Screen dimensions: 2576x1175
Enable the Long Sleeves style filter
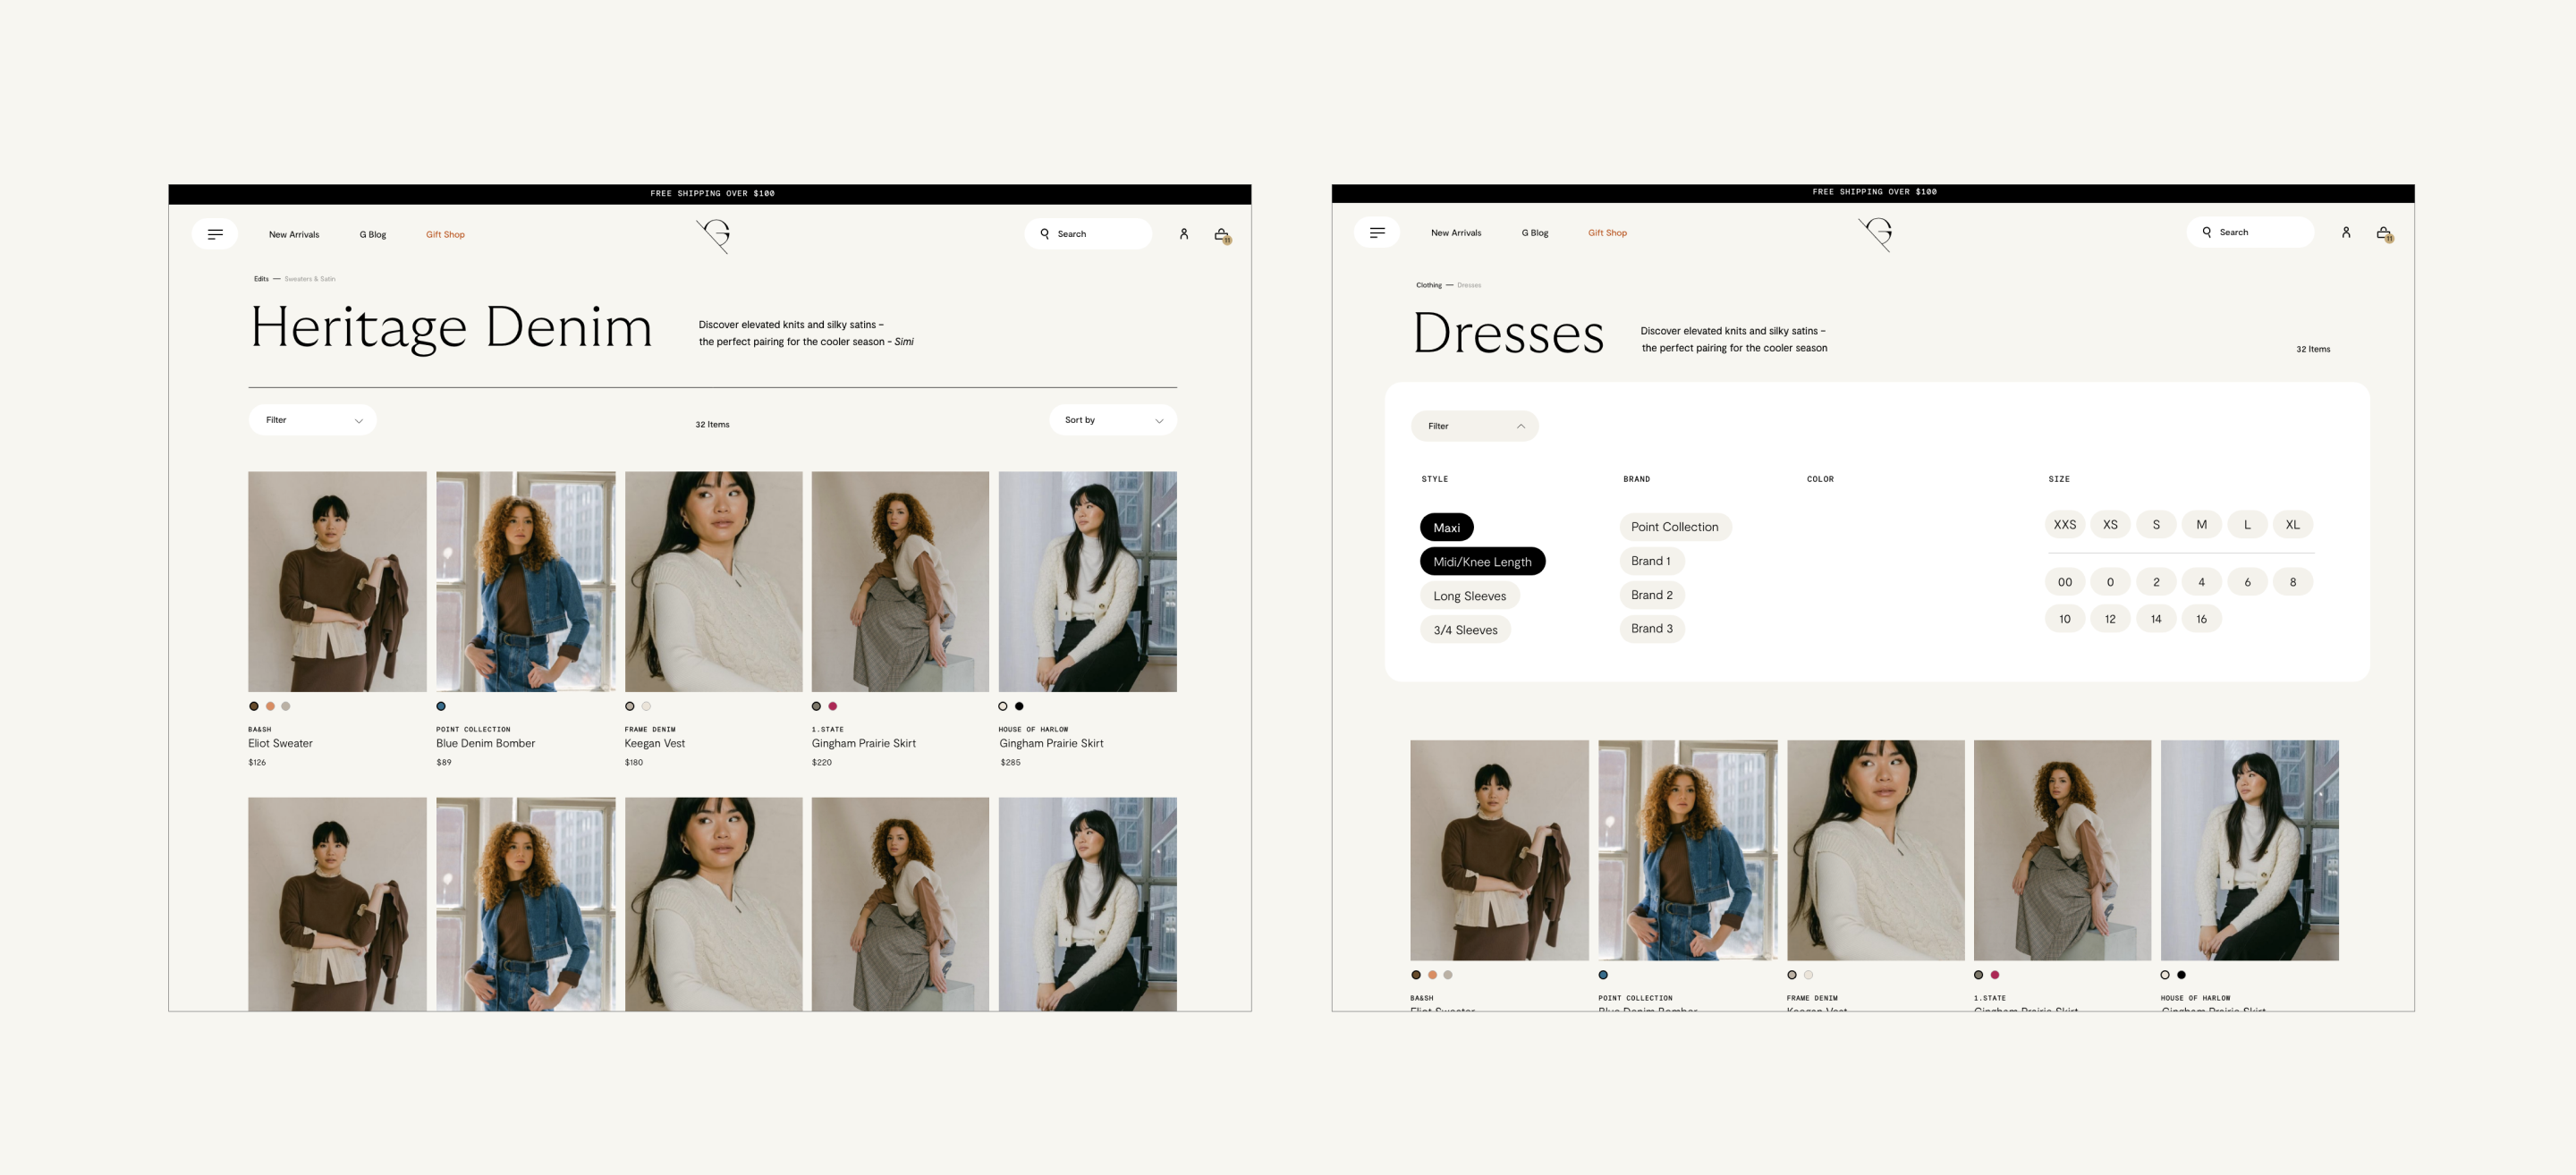pos(1469,596)
